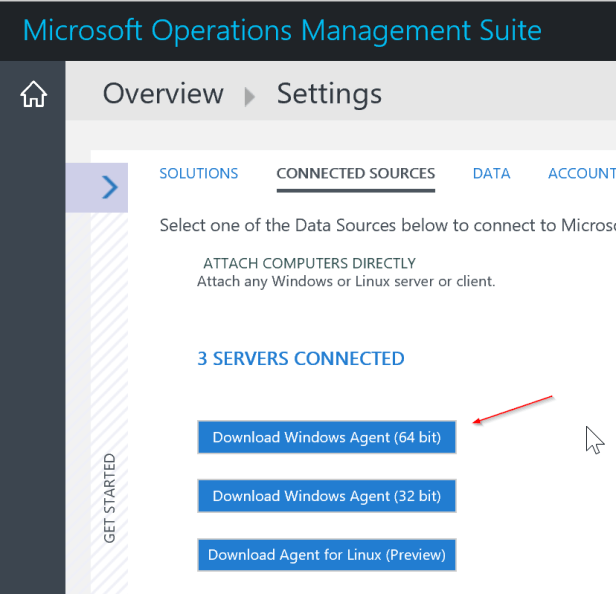Click the vertical Get Started label

[109, 498]
